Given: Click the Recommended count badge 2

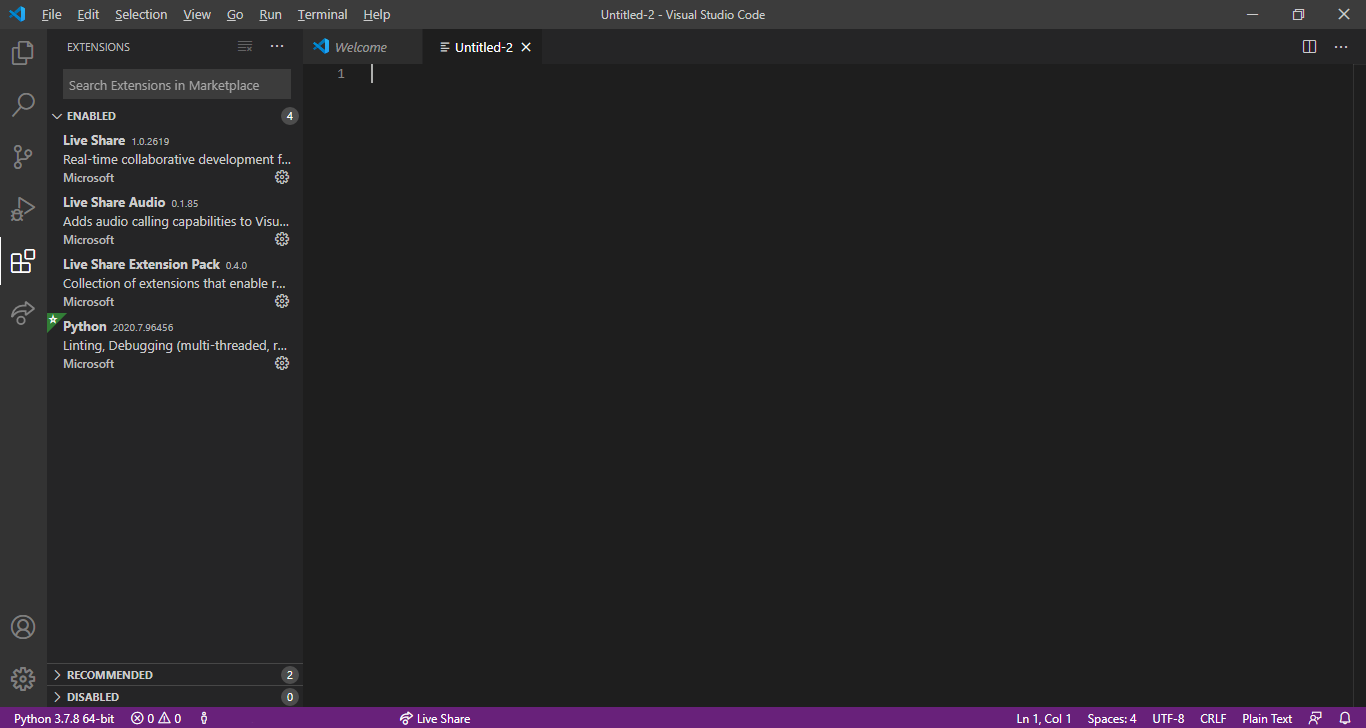Looking at the screenshot, I should tap(290, 675).
